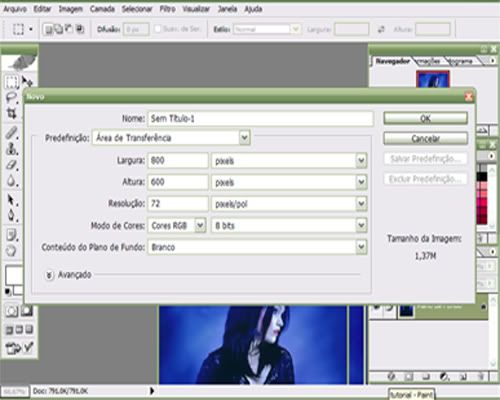Select the Move tool in toolbox
Image resolution: width=500 pixels, height=400 pixels.
coord(27,81)
